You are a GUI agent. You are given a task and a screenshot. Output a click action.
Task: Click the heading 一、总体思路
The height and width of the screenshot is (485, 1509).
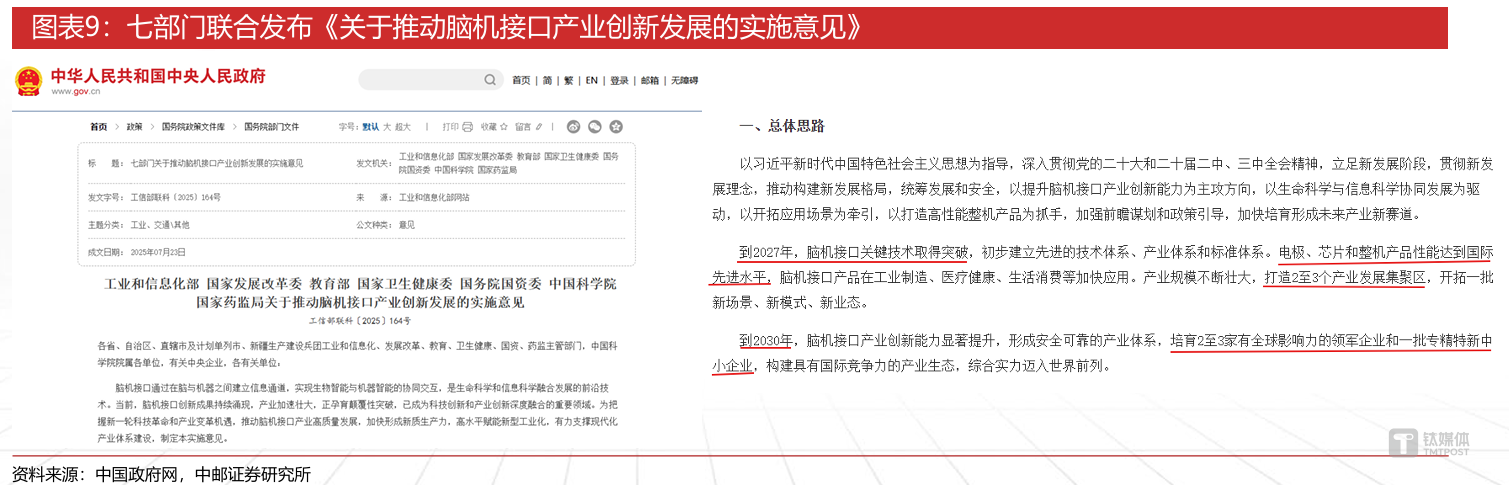[782, 126]
